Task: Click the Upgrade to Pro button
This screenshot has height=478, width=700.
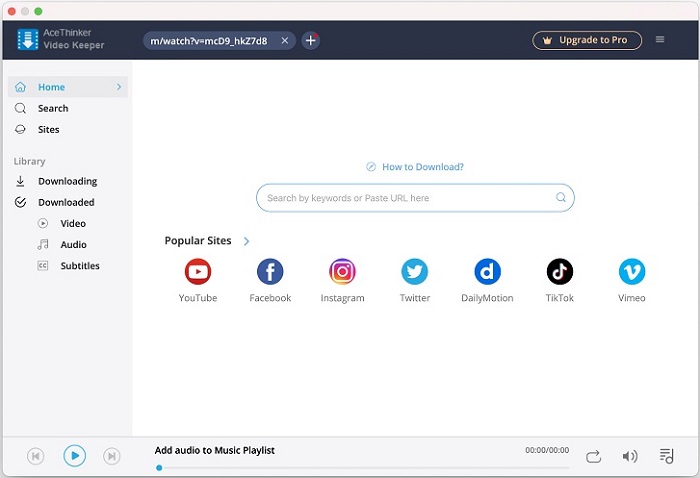Action: [587, 40]
